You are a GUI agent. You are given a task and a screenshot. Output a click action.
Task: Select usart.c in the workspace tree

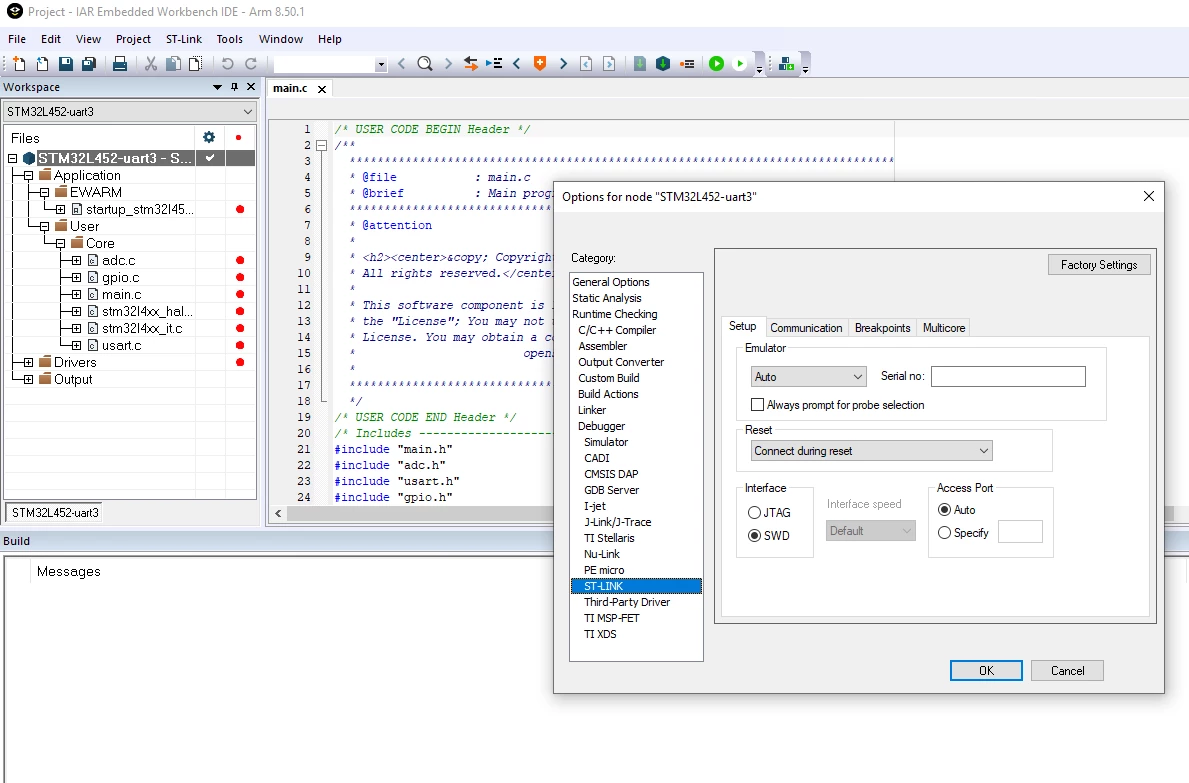click(121, 345)
